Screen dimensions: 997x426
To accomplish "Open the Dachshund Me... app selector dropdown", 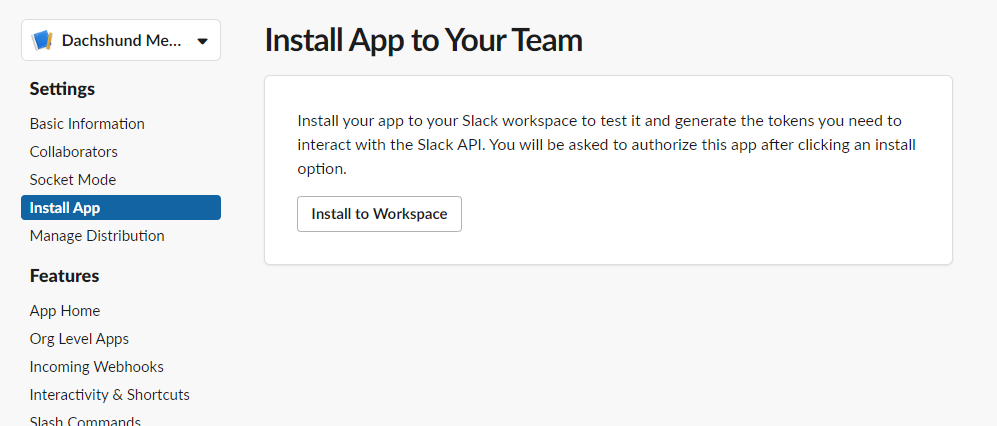I will click(x=121, y=41).
